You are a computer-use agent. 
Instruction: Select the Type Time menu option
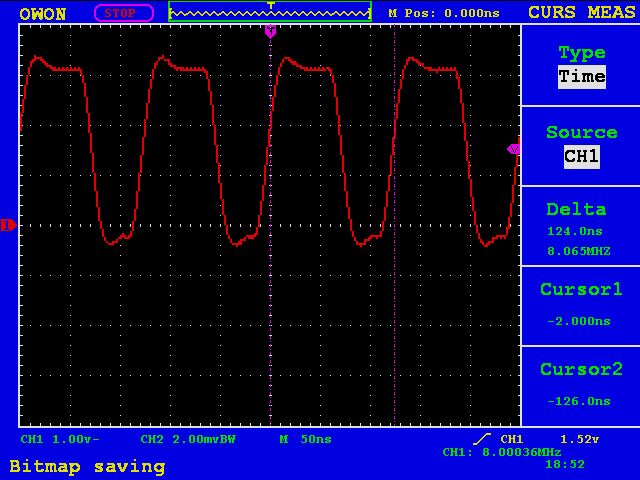click(581, 65)
